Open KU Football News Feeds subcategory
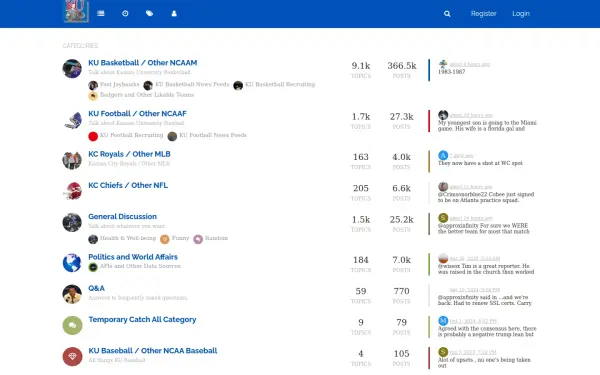 (x=213, y=135)
